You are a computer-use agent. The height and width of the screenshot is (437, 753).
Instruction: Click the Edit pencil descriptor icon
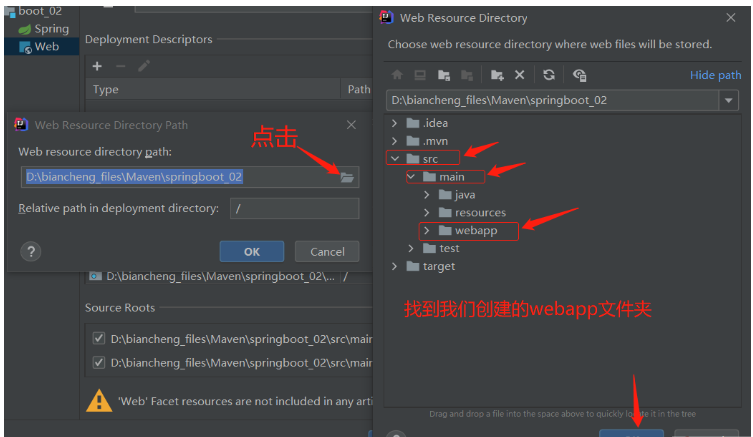click(x=144, y=66)
